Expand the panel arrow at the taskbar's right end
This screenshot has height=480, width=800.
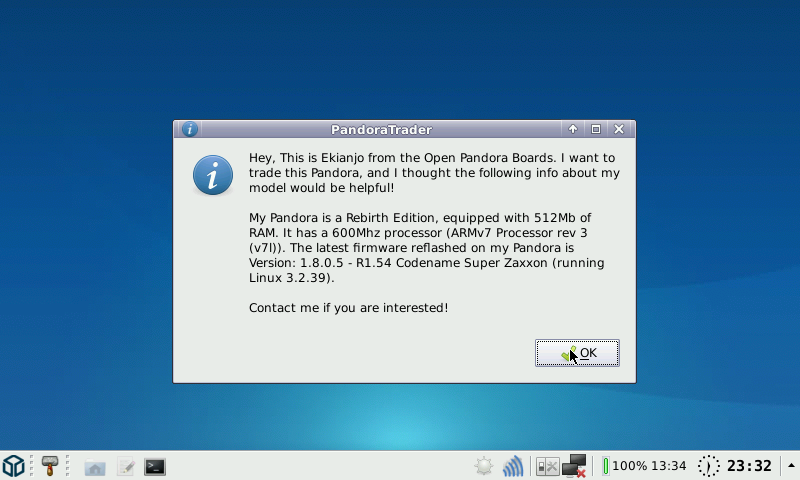point(791,466)
